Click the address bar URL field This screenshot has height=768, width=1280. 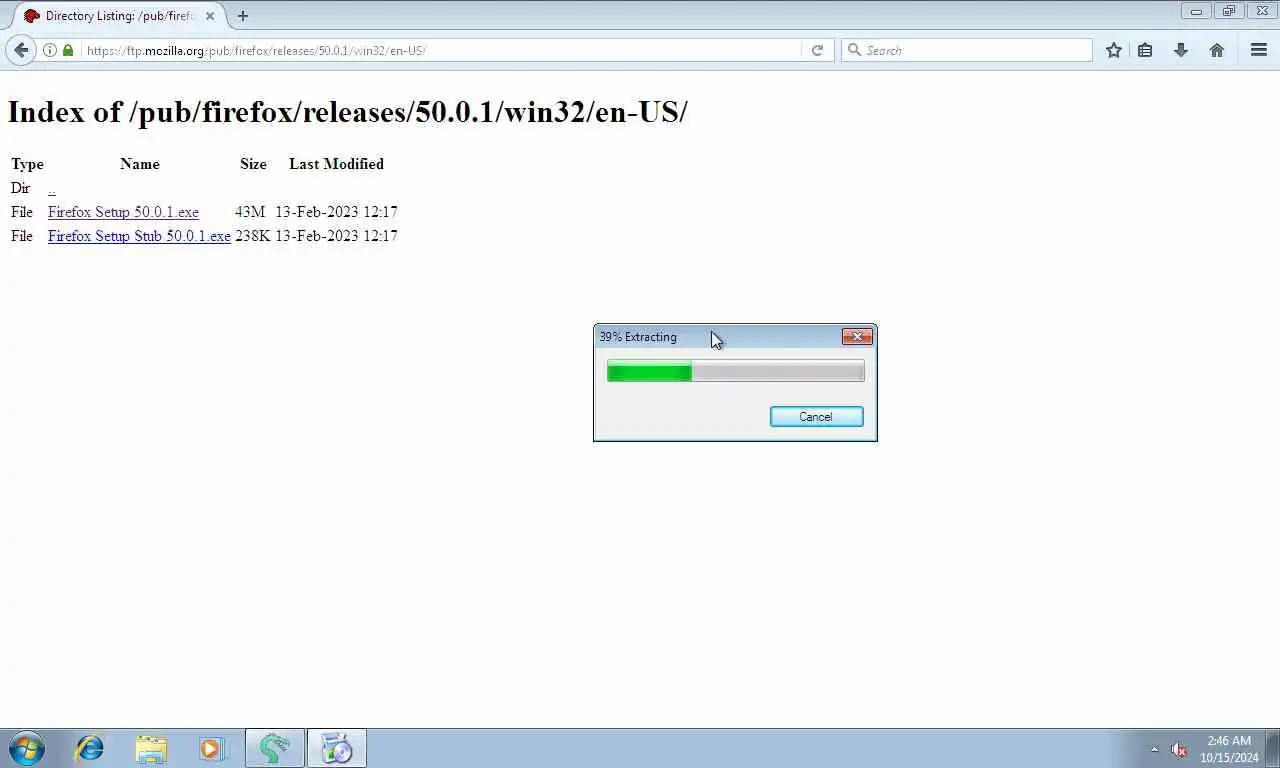440,50
